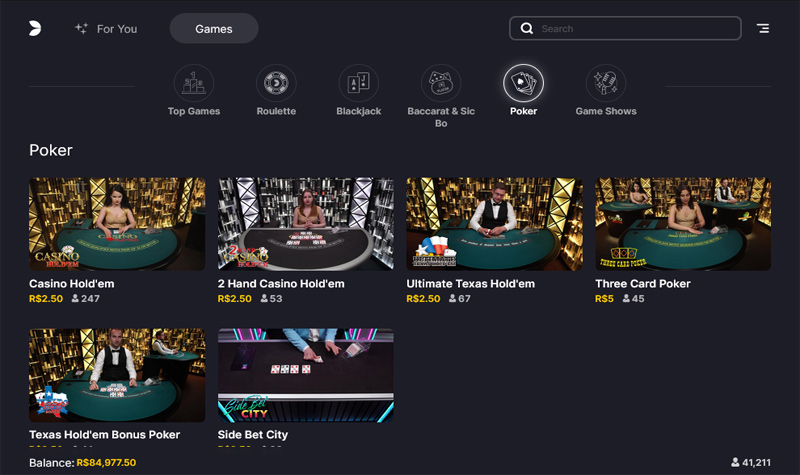This screenshot has width=800, height=475.
Task: Open the For You tab
Action: [106, 29]
